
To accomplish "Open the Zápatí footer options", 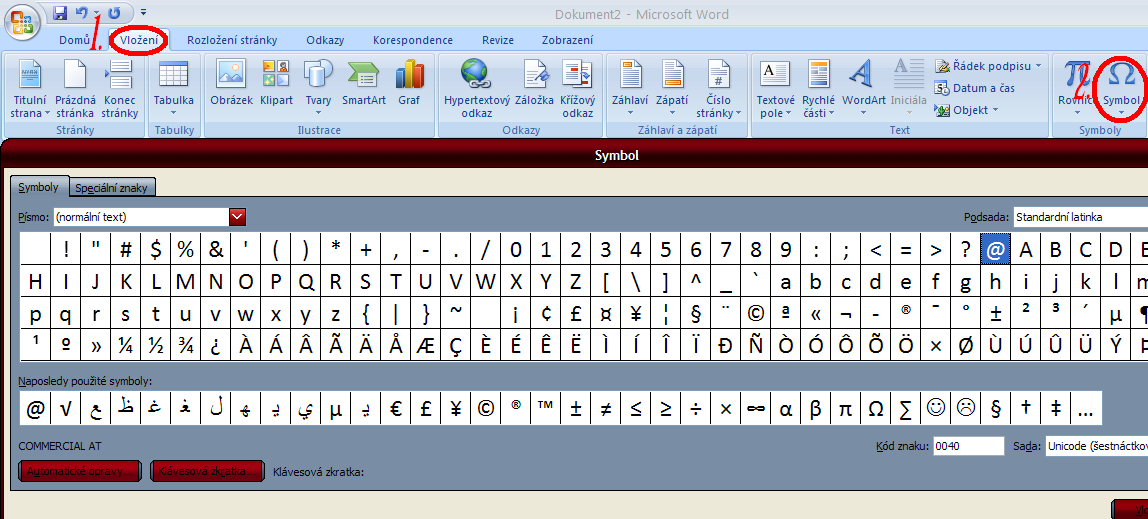I will pos(671,89).
